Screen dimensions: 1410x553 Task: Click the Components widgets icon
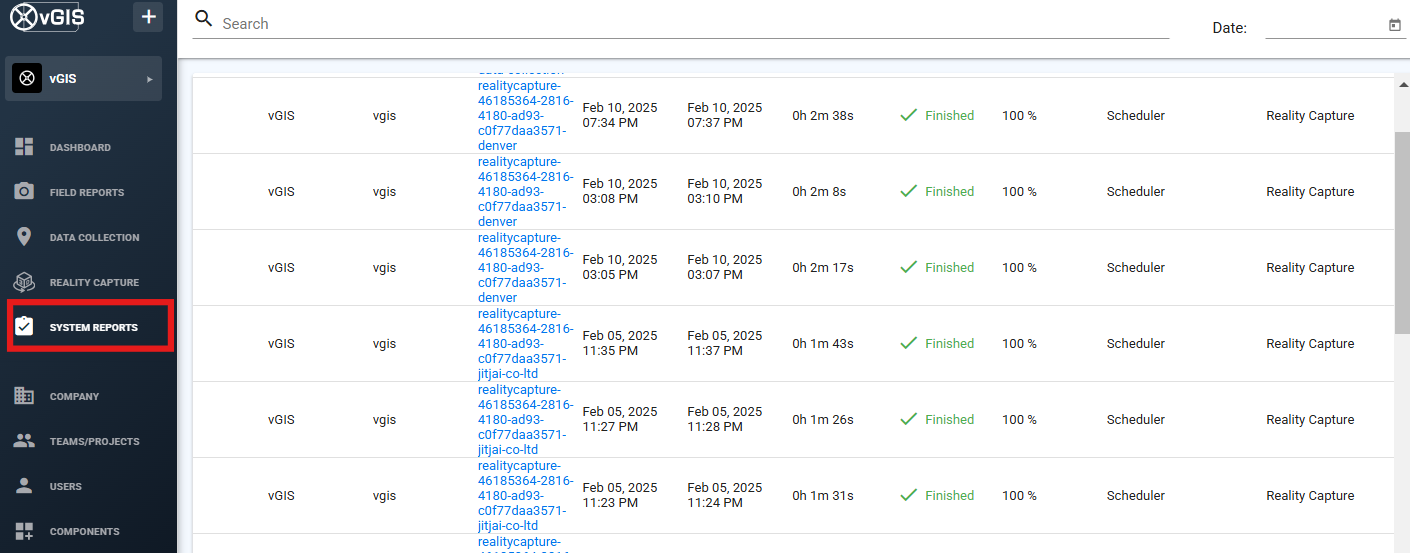[x=25, y=531]
